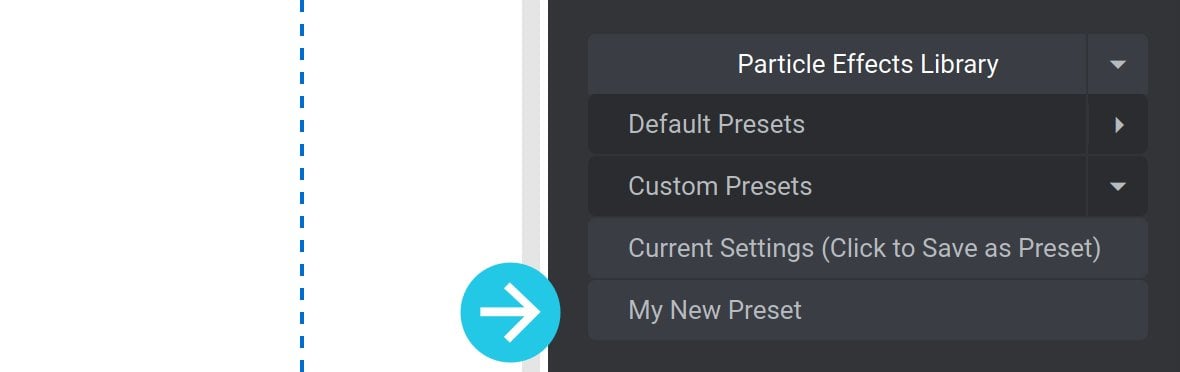Click the "My New Preset" text label
The image size is (1180, 372).
715,310
